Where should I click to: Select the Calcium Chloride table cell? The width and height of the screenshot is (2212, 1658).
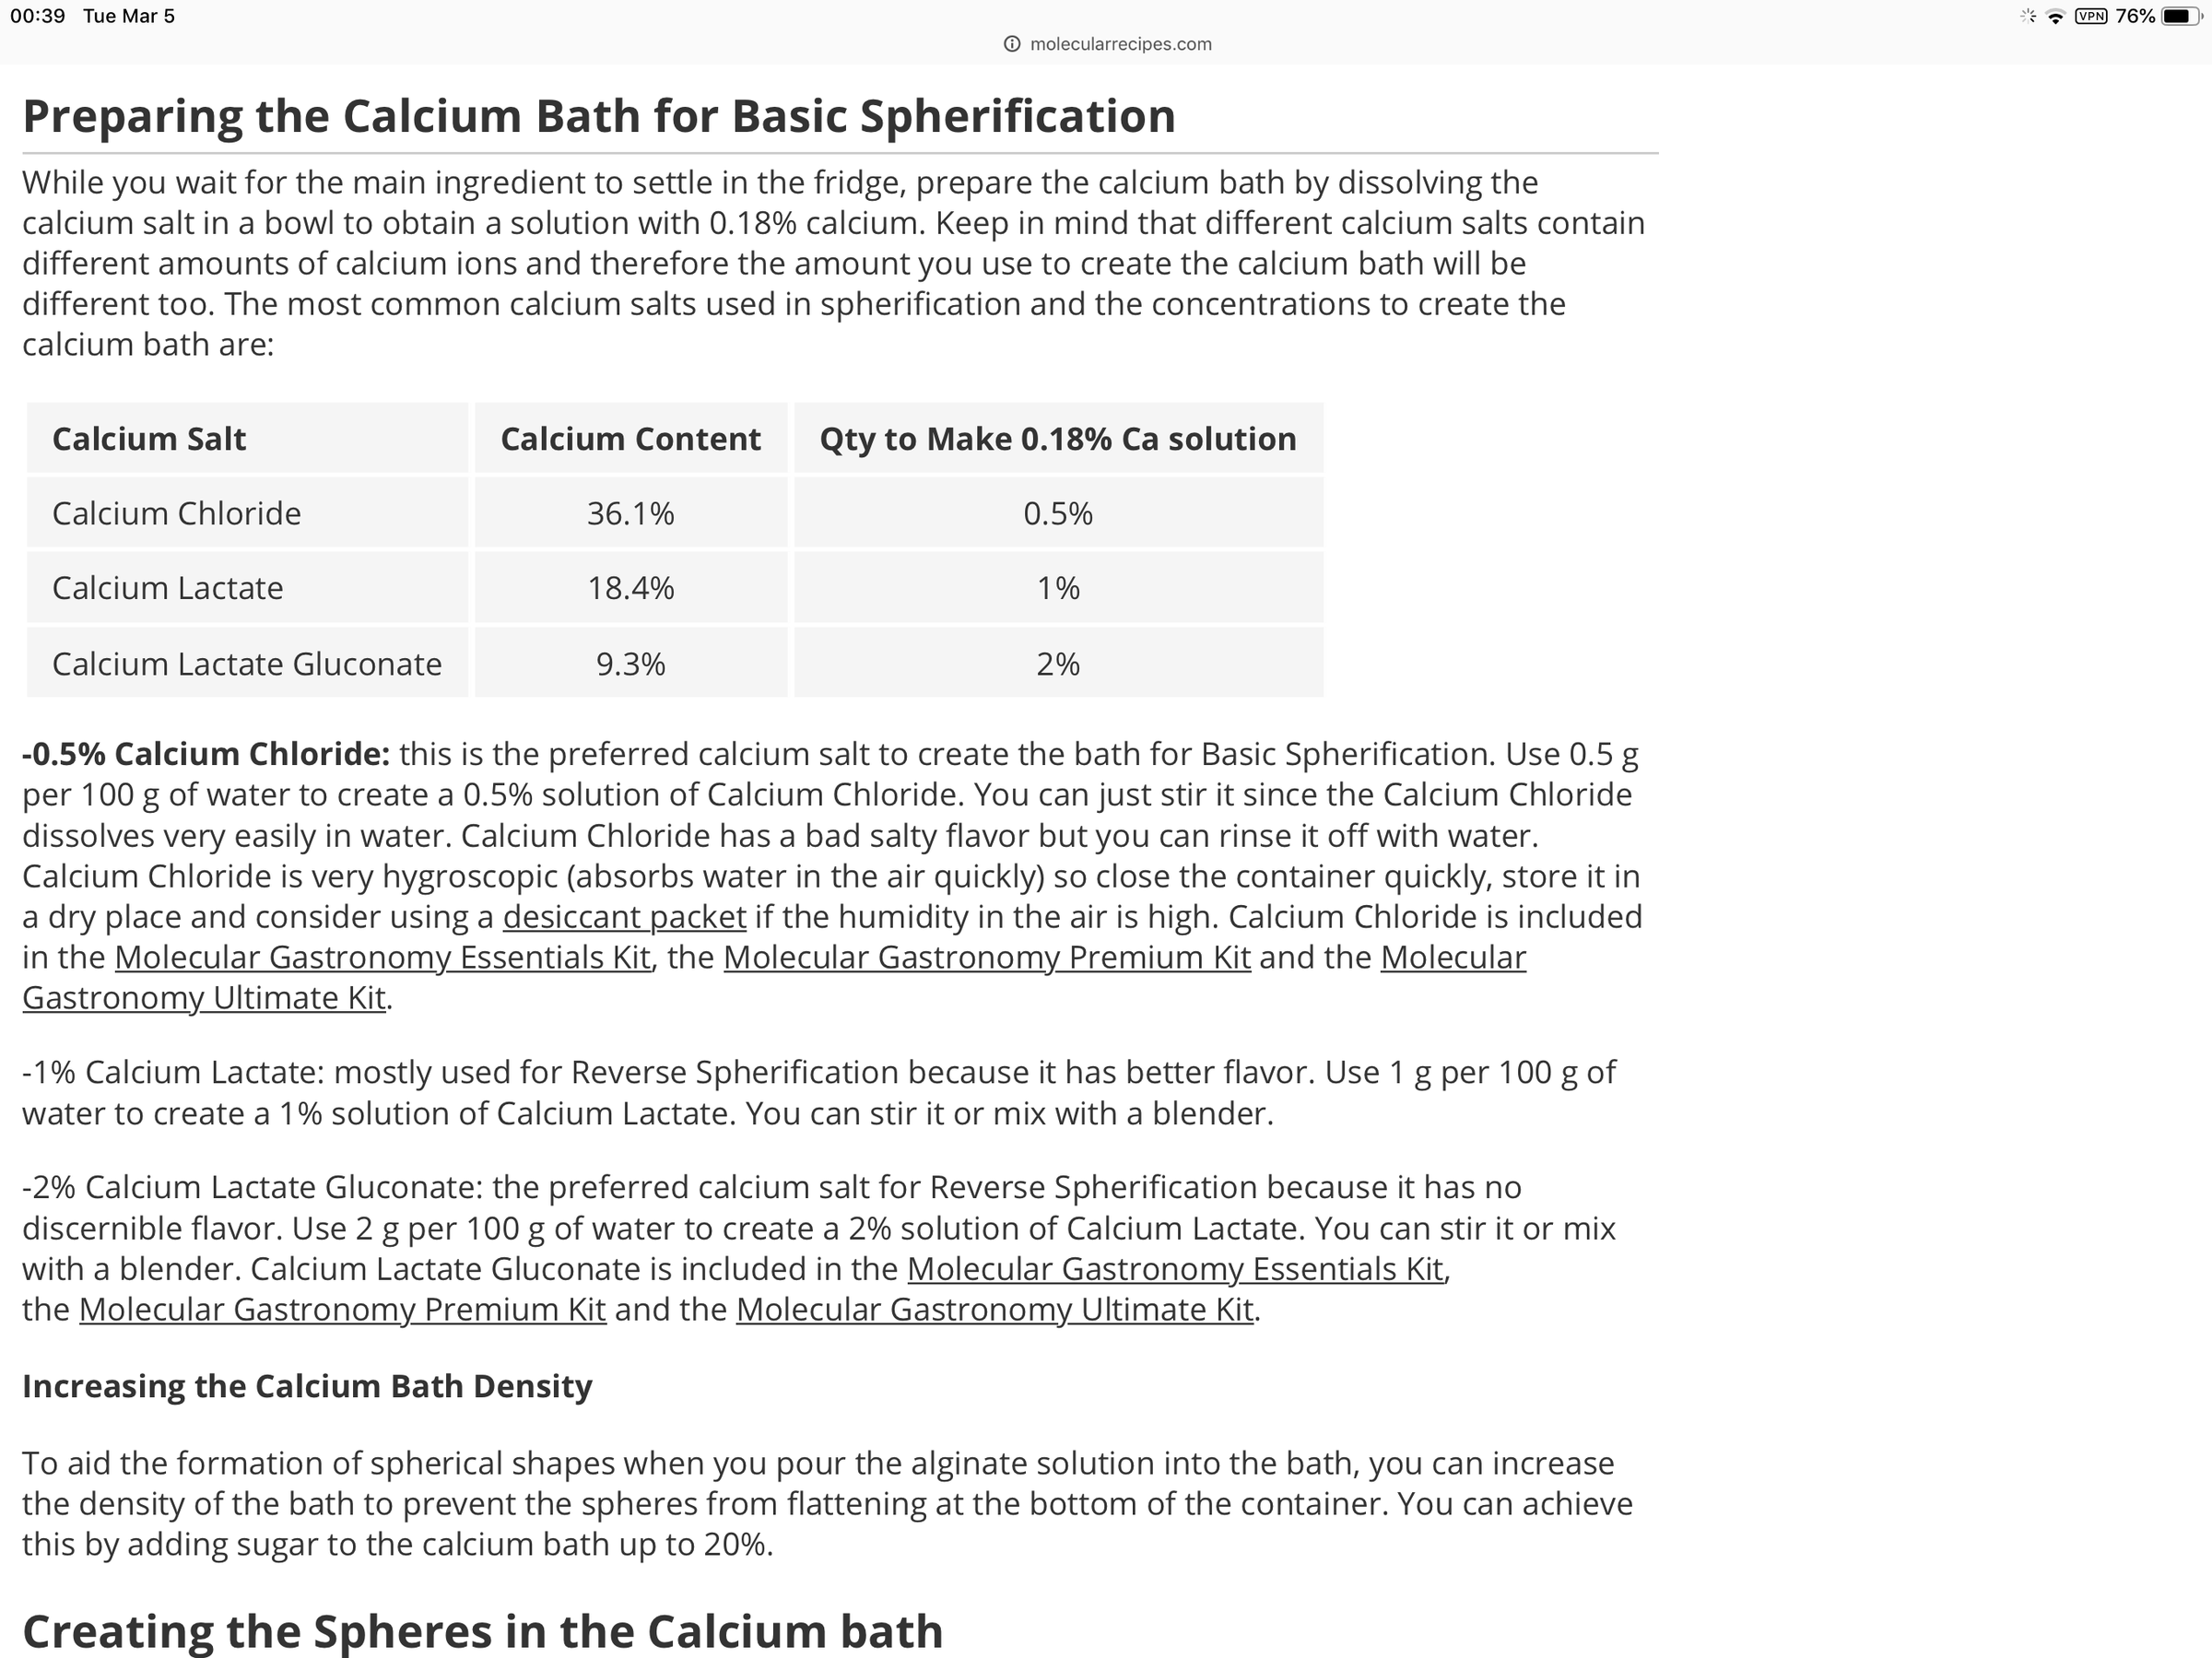177,514
